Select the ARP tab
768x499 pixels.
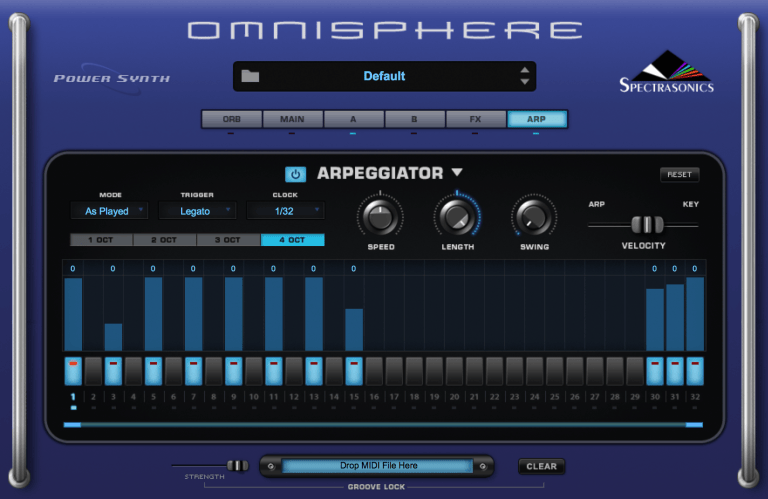(x=536, y=119)
